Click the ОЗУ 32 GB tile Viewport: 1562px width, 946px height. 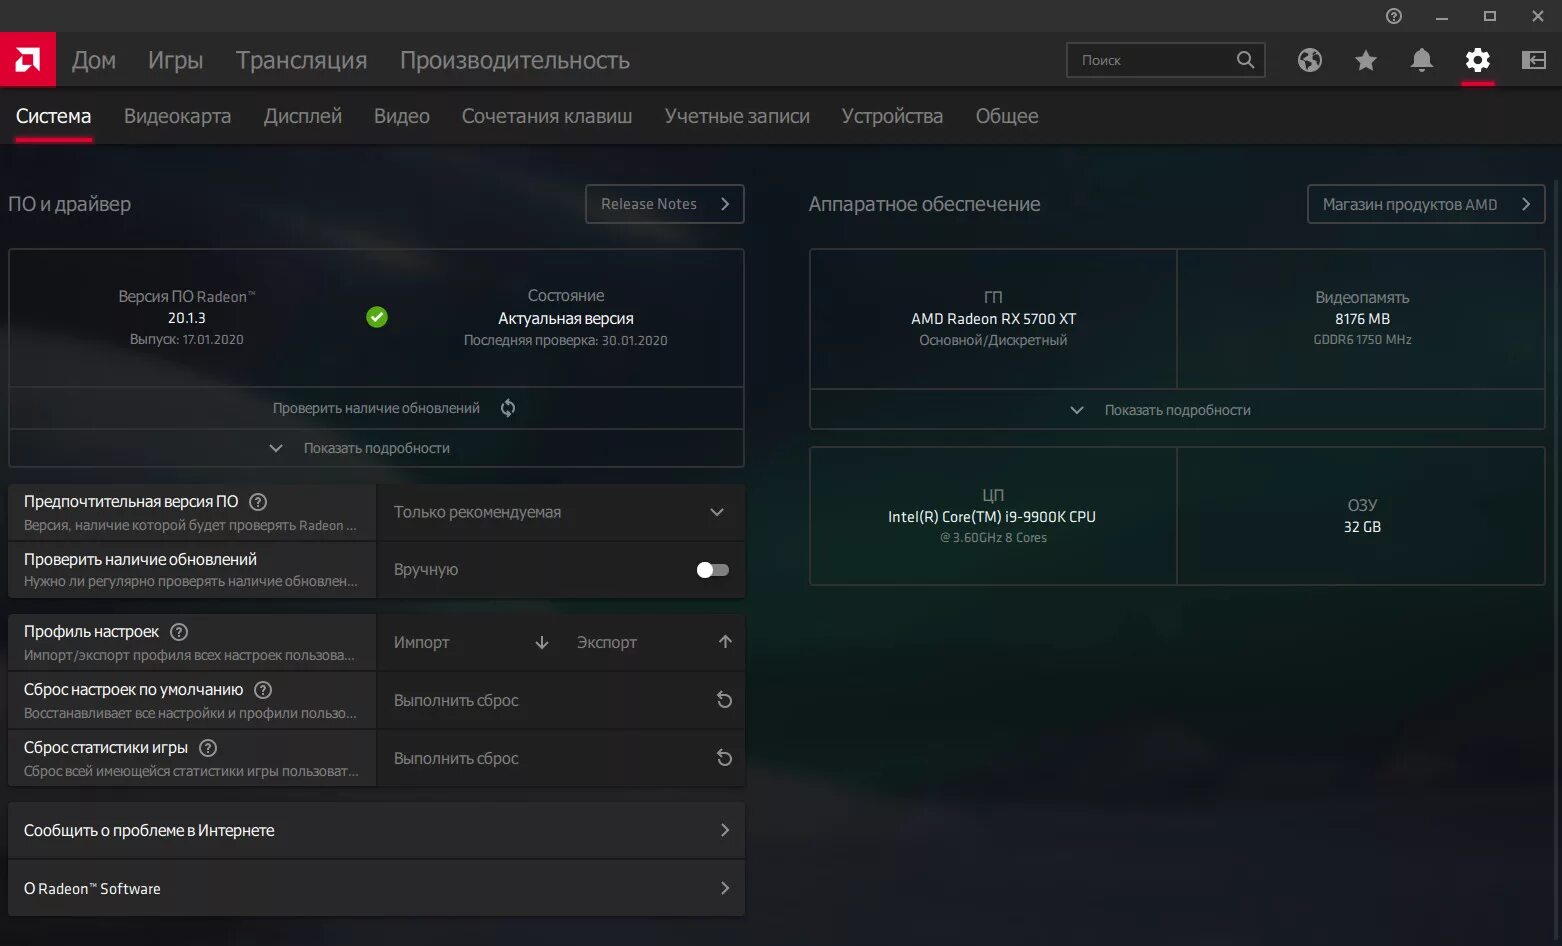(1362, 516)
